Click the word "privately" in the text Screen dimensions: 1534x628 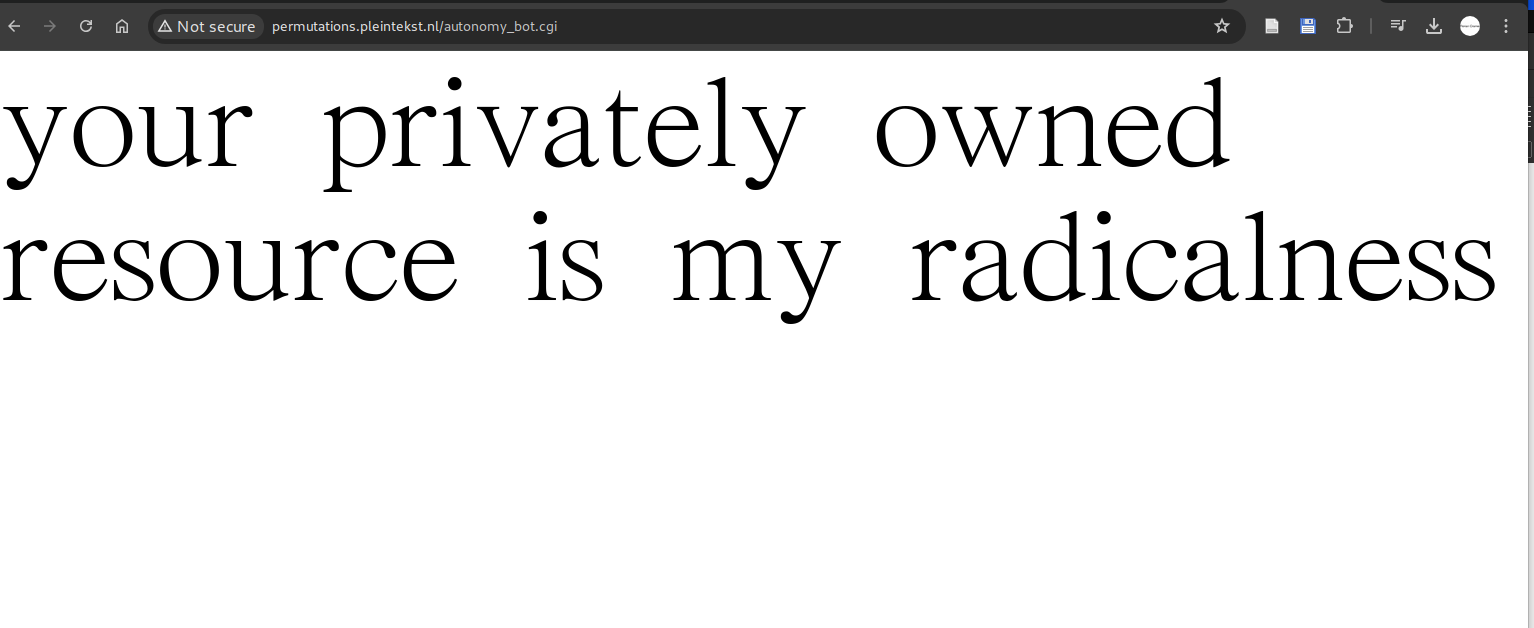(564, 132)
